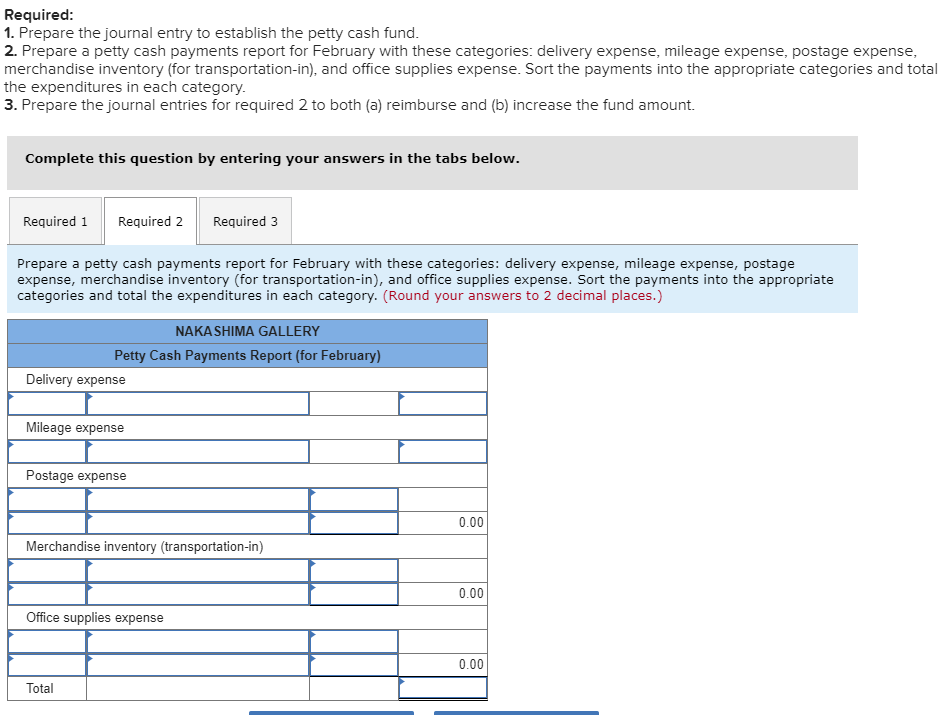Click the date field under Delivery expense
This screenshot has width=947, height=715.
(x=47, y=403)
